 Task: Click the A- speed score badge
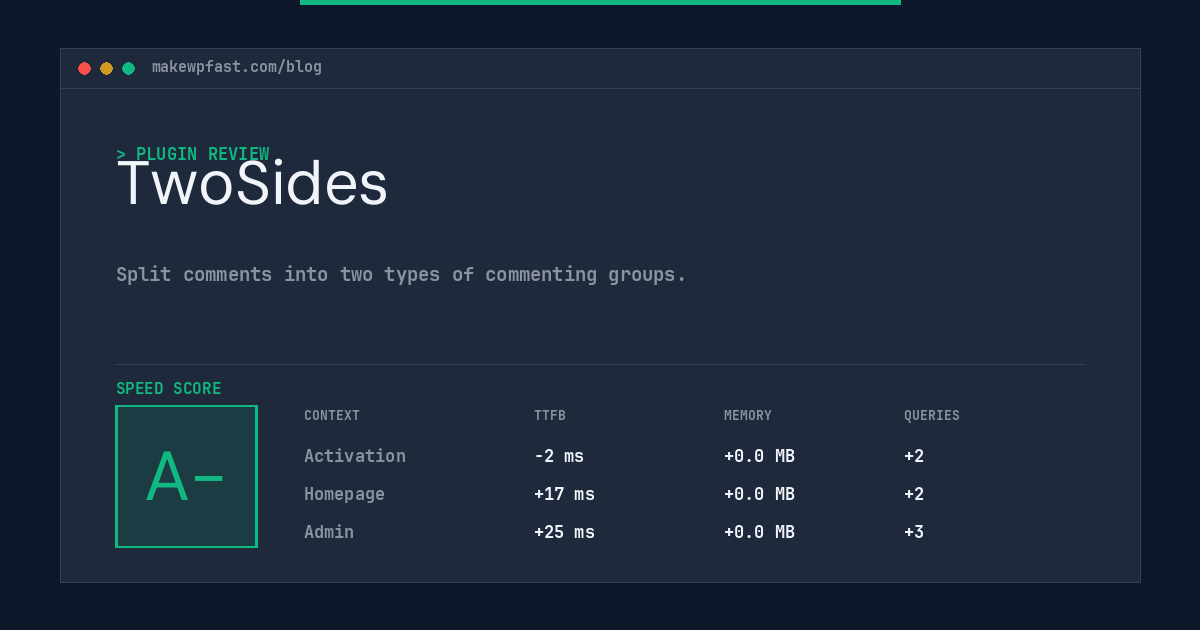[187, 477]
